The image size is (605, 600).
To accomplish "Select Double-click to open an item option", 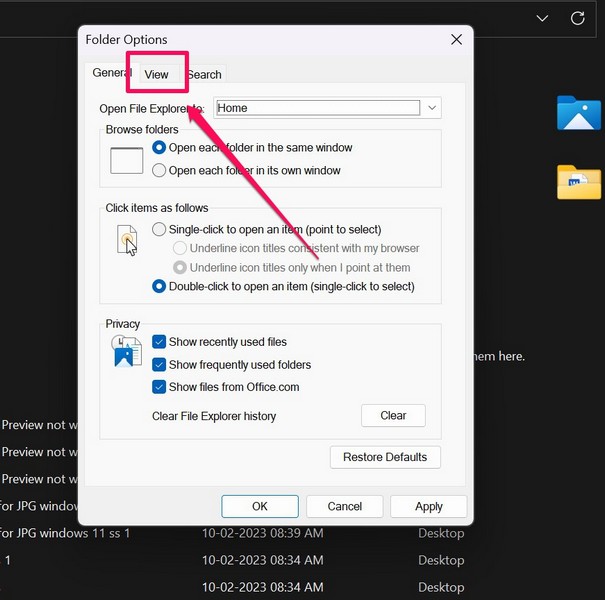I will pyautogui.click(x=159, y=286).
